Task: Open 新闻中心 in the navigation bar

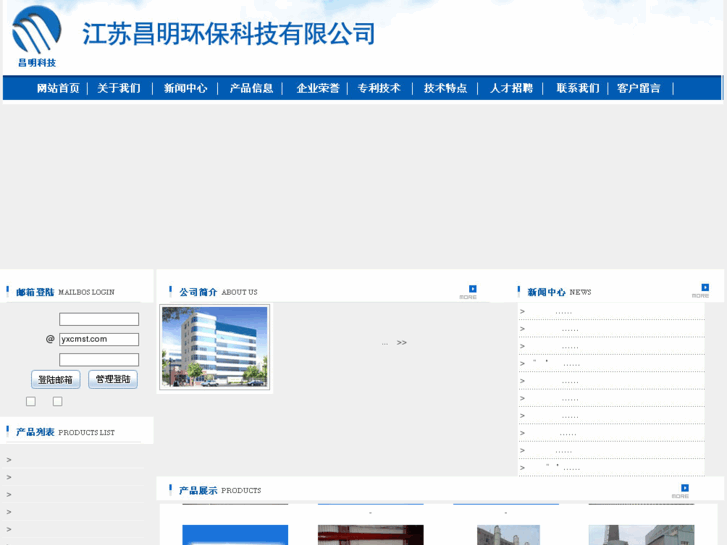Action: pyautogui.click(x=185, y=88)
